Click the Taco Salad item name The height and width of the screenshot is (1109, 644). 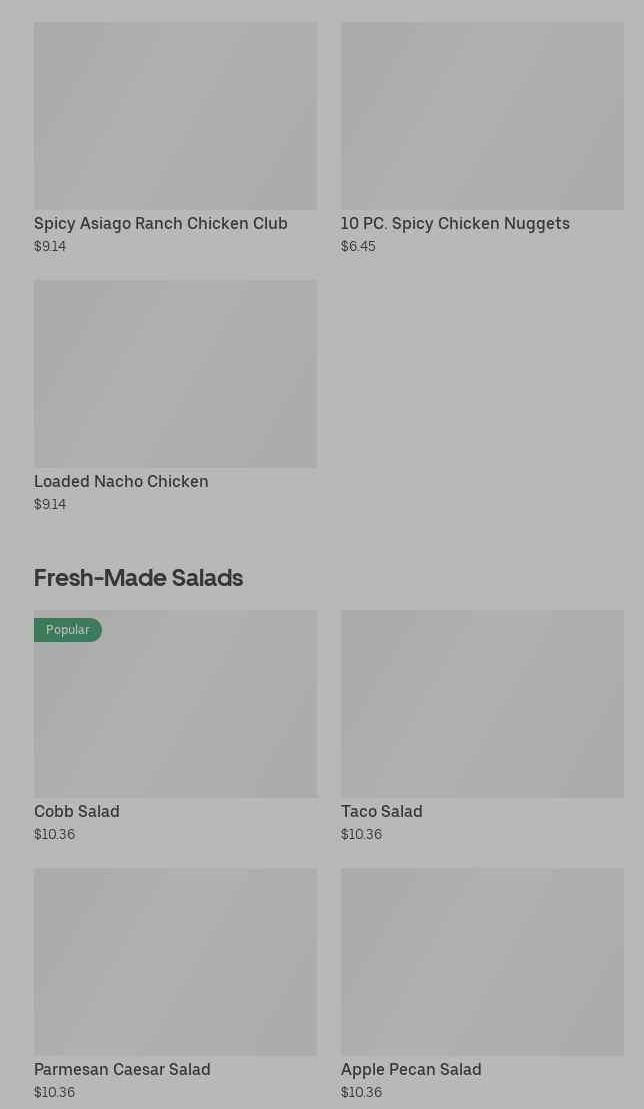[381, 811]
